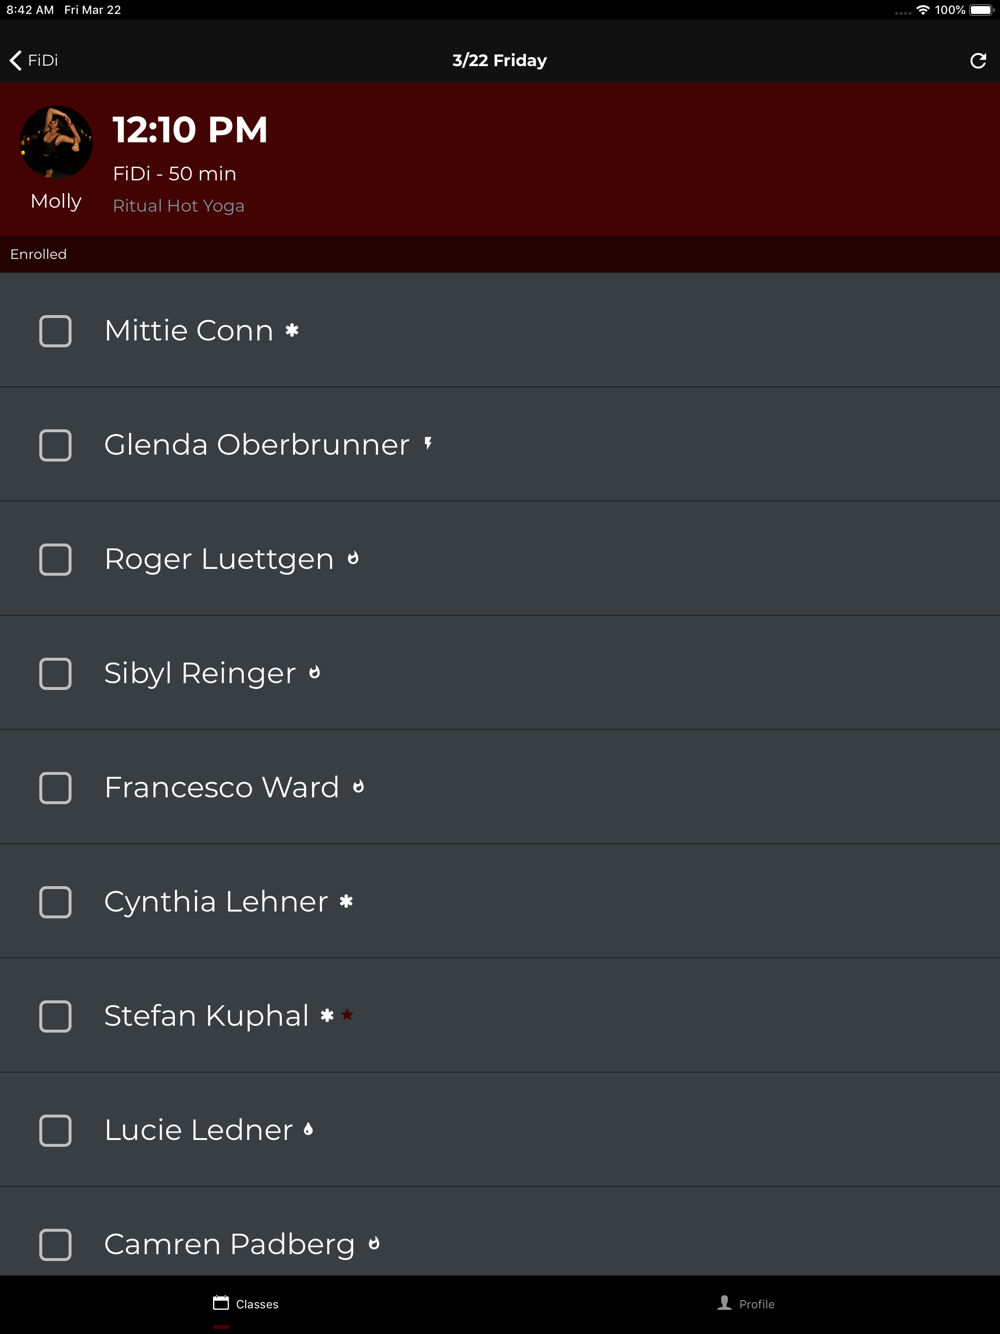1000x1334 pixels.
Task: Select the Lucie Ledner name row
Action: 198,1130
